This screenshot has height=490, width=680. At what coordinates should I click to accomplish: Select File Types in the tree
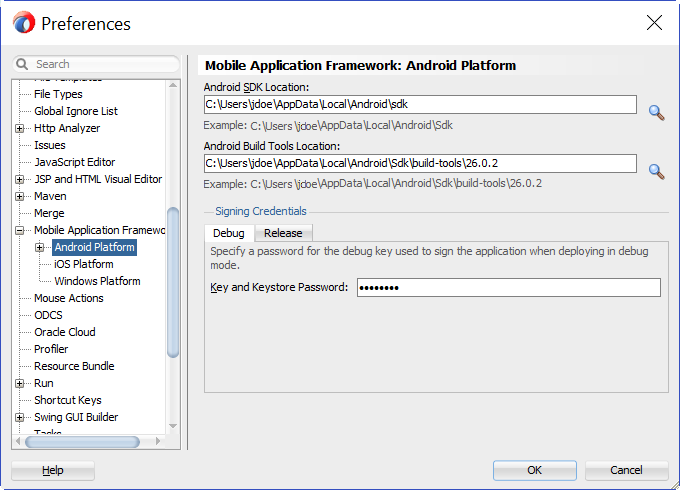pyautogui.click(x=58, y=94)
